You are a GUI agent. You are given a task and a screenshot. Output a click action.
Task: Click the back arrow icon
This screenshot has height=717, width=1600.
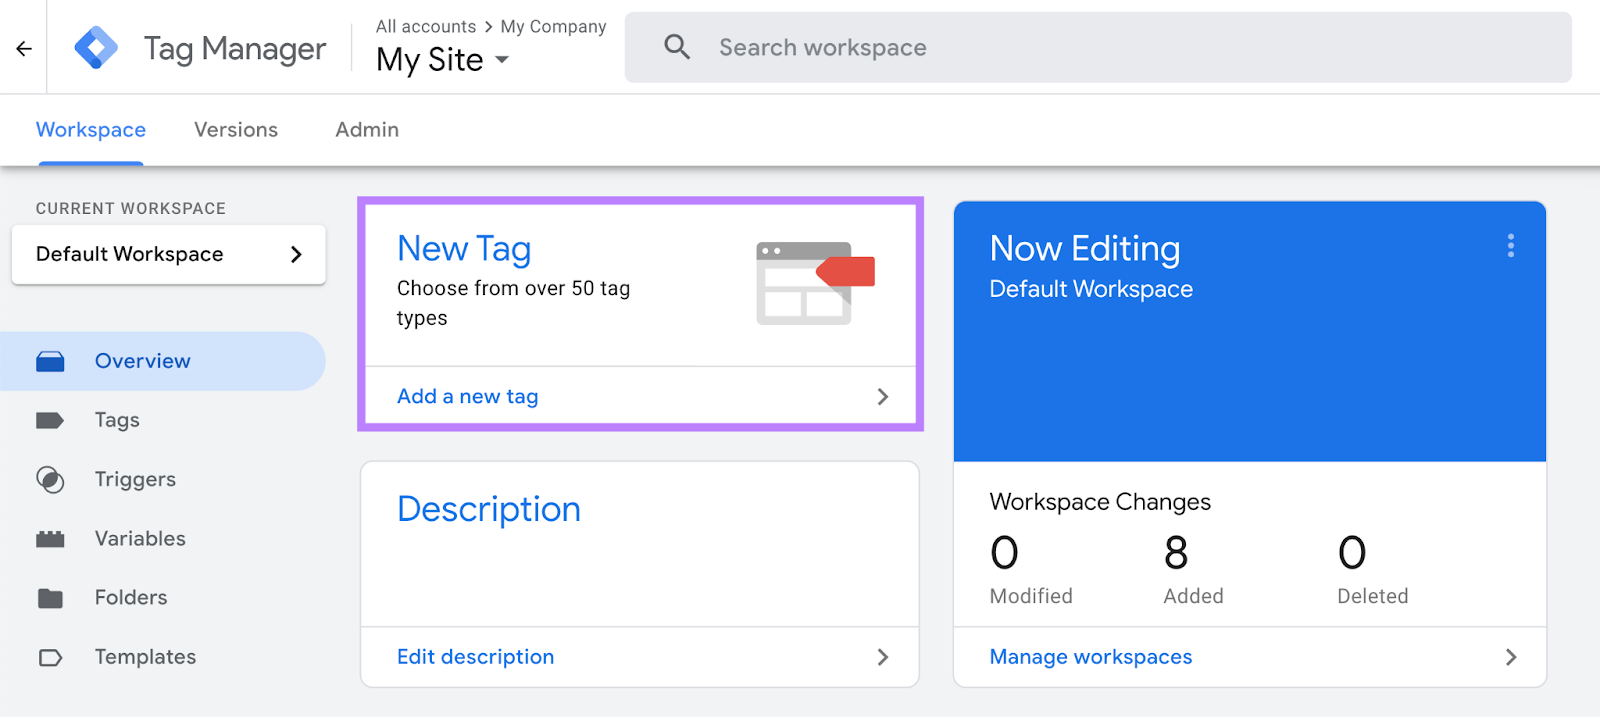[24, 48]
